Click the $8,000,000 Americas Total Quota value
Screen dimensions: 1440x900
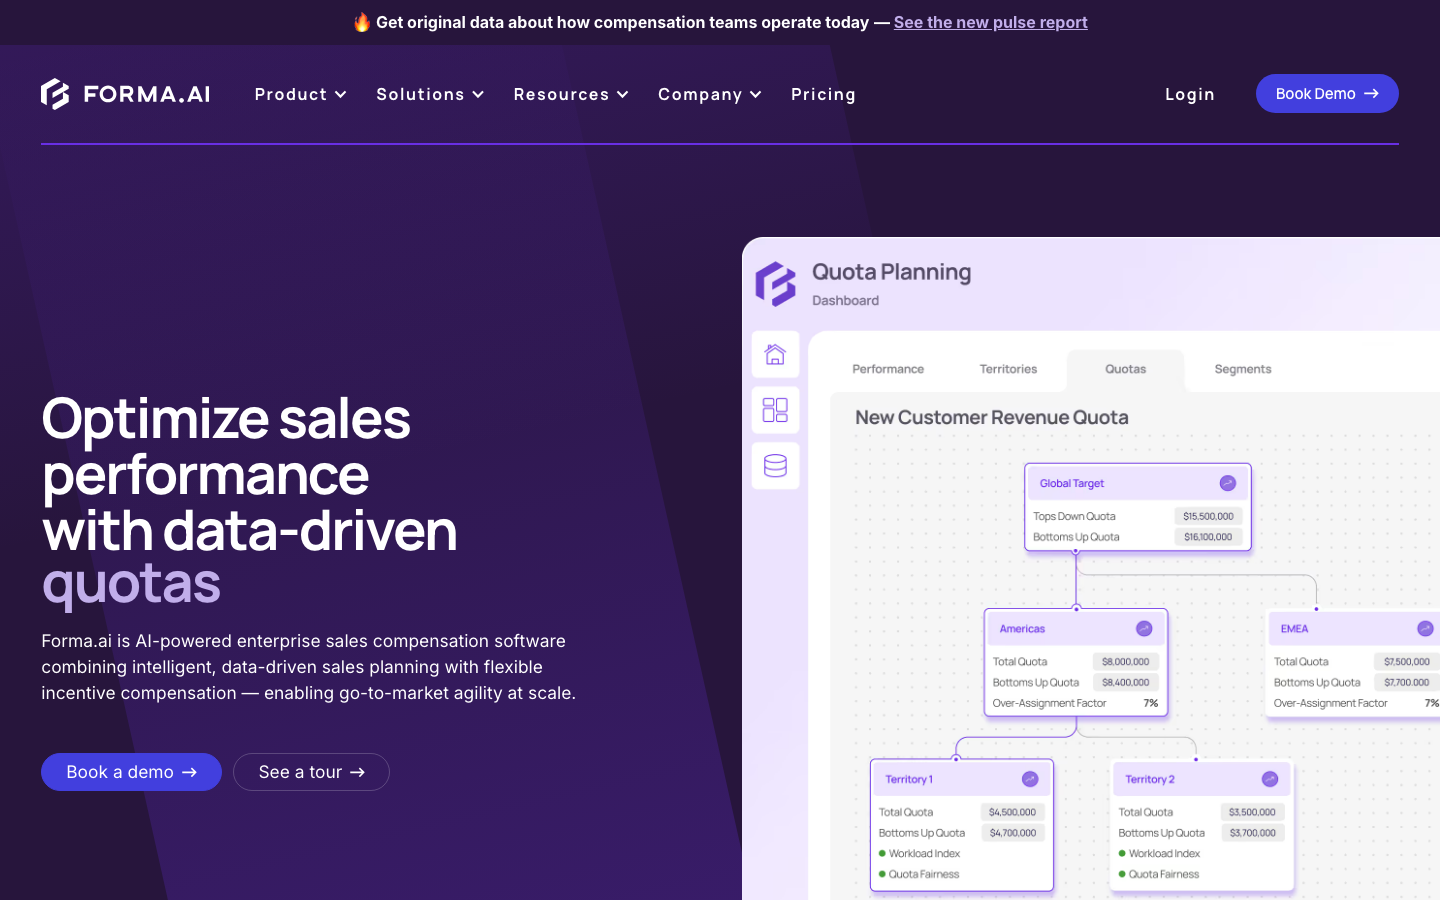1125,661
